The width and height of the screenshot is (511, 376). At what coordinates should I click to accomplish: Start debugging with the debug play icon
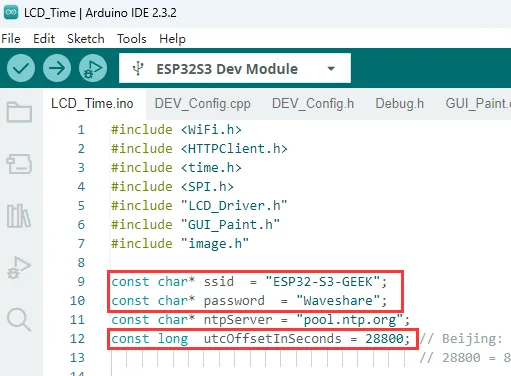(93, 68)
